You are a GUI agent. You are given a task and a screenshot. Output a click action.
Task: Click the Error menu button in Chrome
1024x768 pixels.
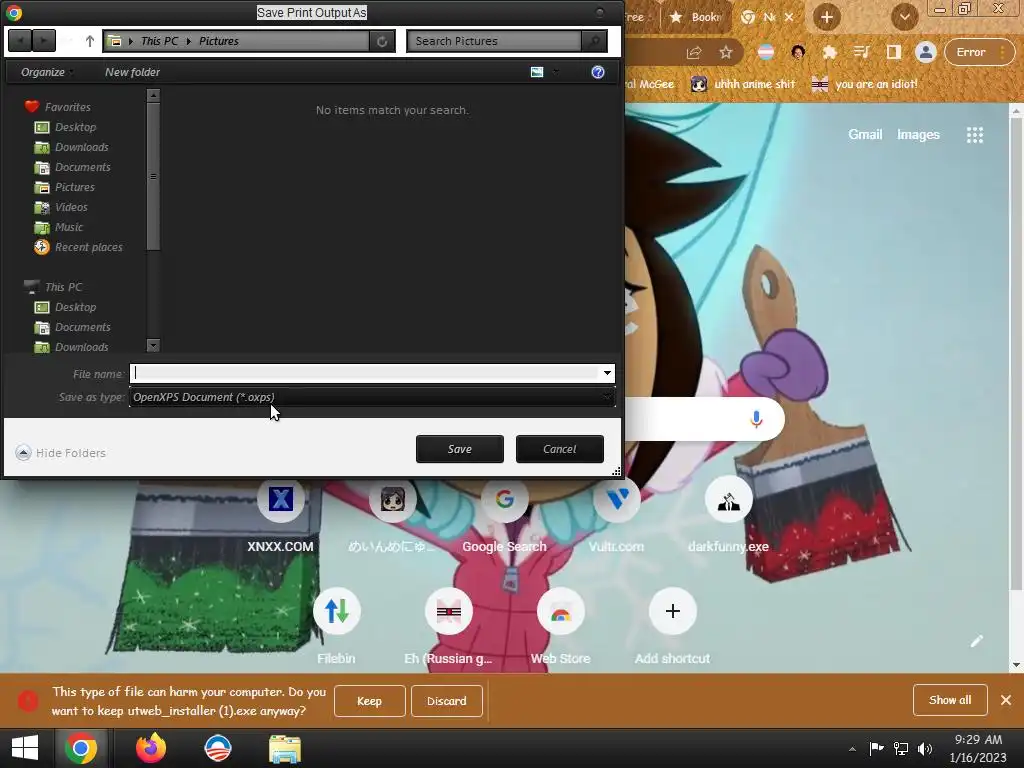tap(977, 52)
